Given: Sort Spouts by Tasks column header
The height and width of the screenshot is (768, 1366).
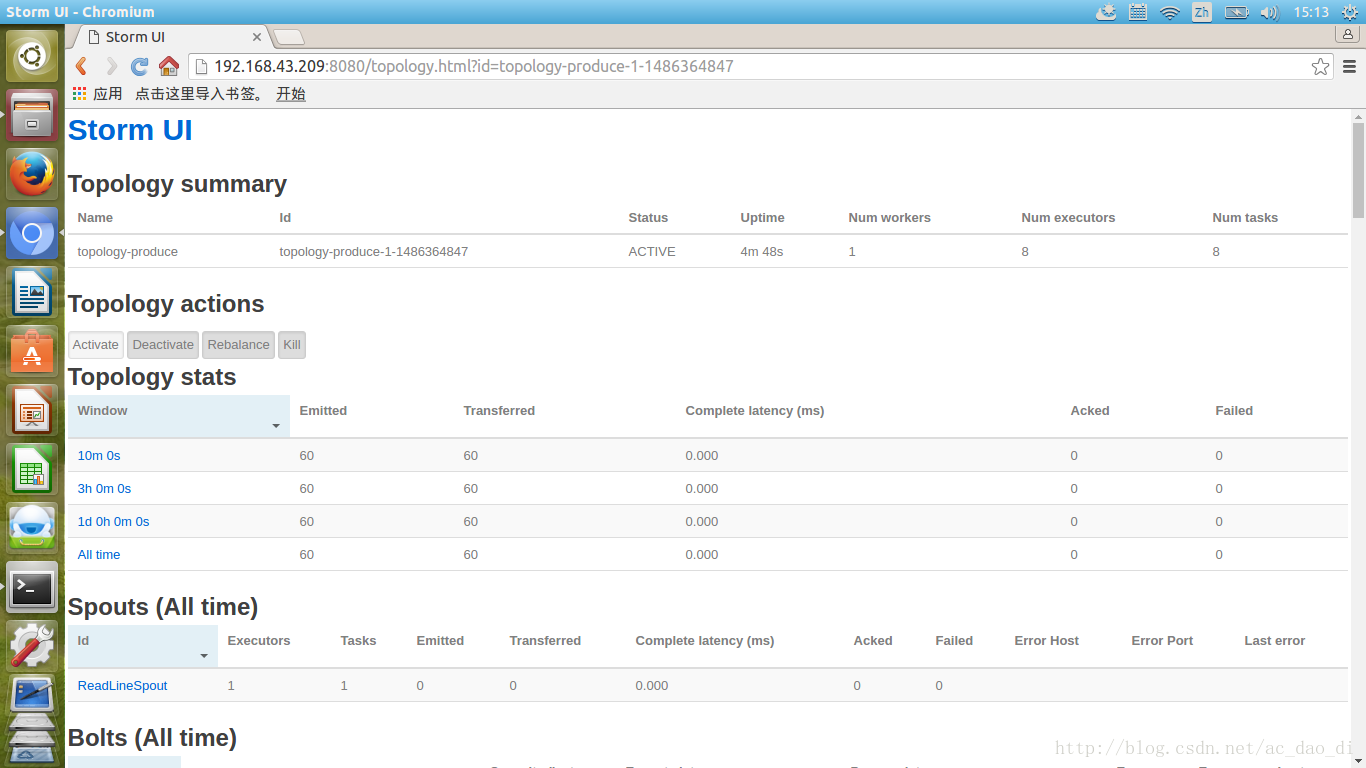Looking at the screenshot, I should tap(358, 640).
